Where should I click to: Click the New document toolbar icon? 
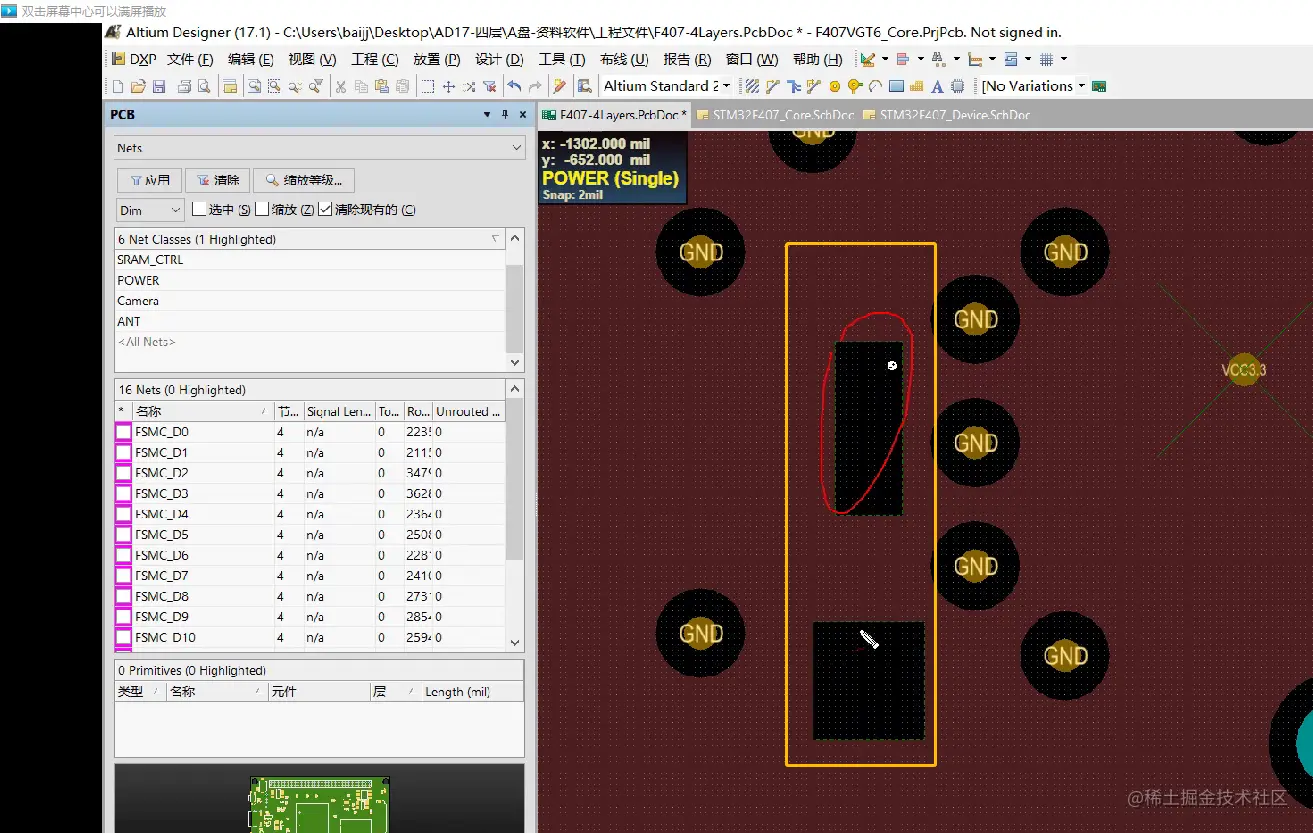click(118, 86)
